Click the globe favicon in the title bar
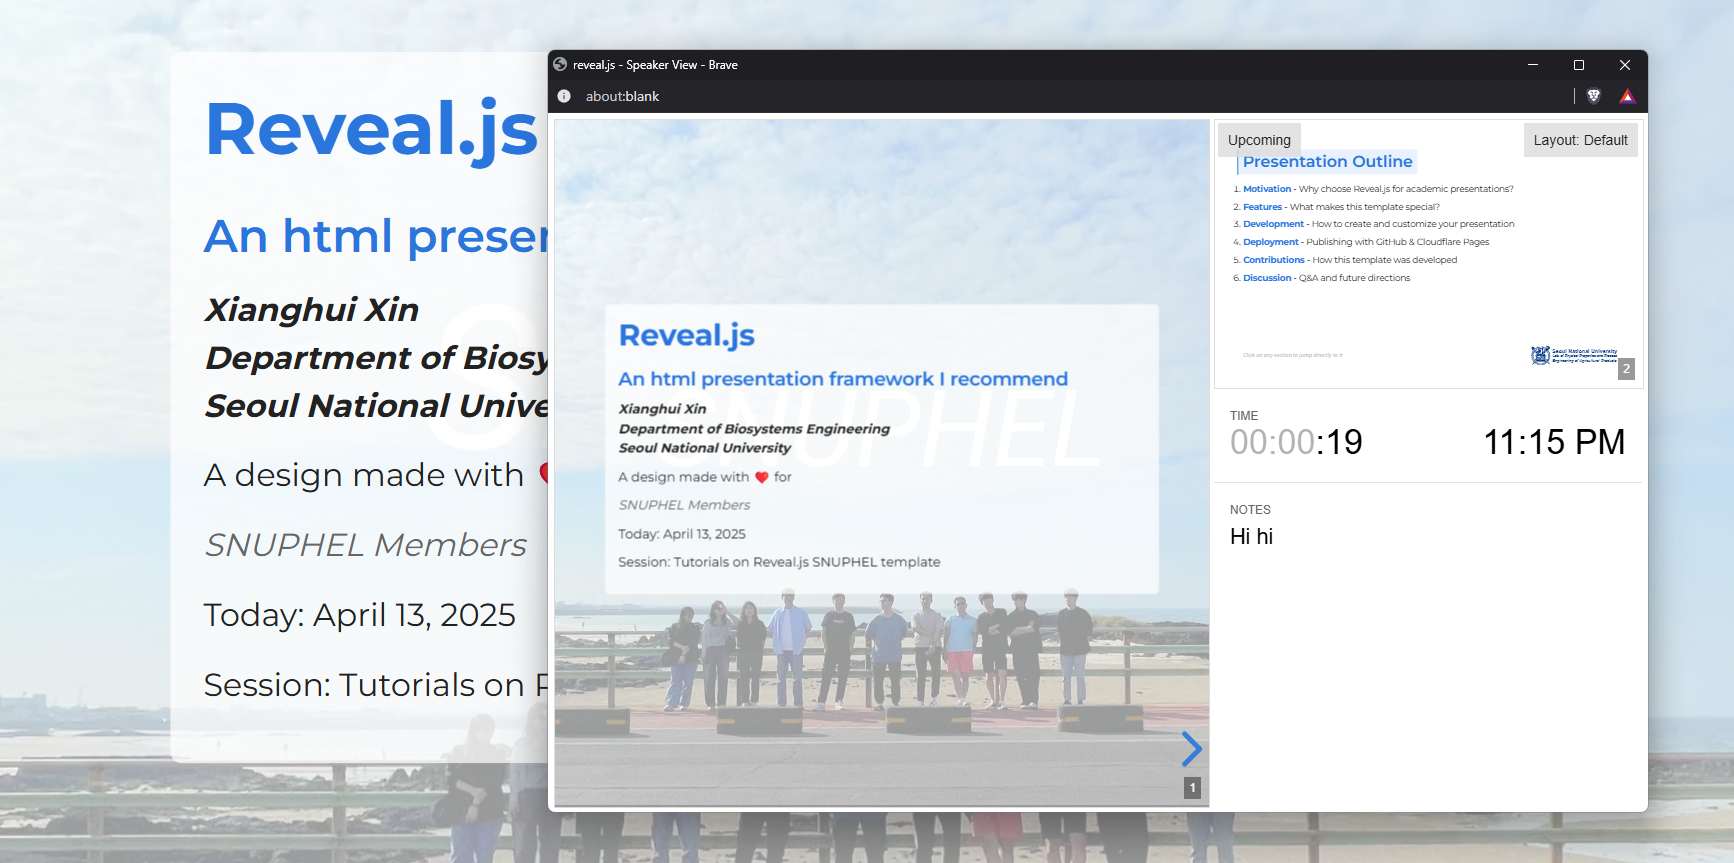Image resolution: width=1734 pixels, height=863 pixels. [560, 64]
